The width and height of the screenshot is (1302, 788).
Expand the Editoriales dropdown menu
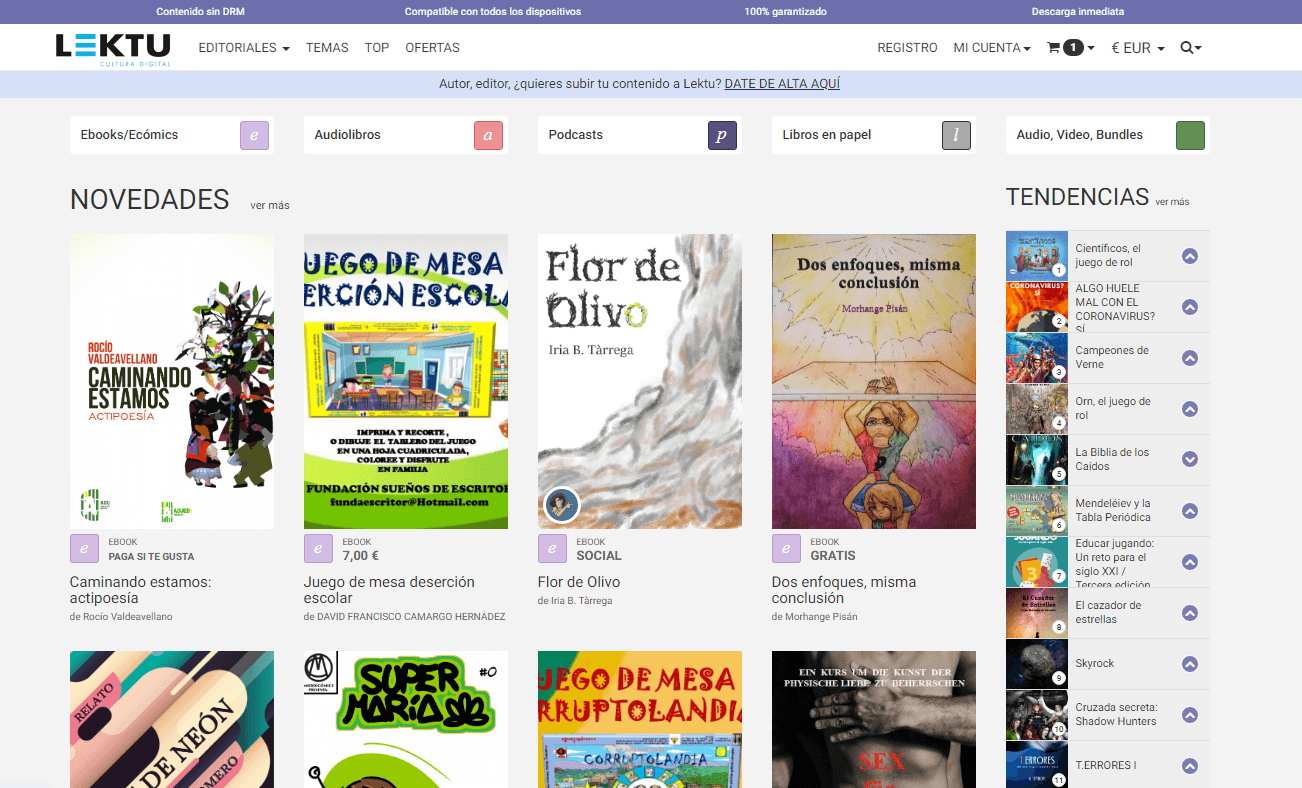click(244, 48)
